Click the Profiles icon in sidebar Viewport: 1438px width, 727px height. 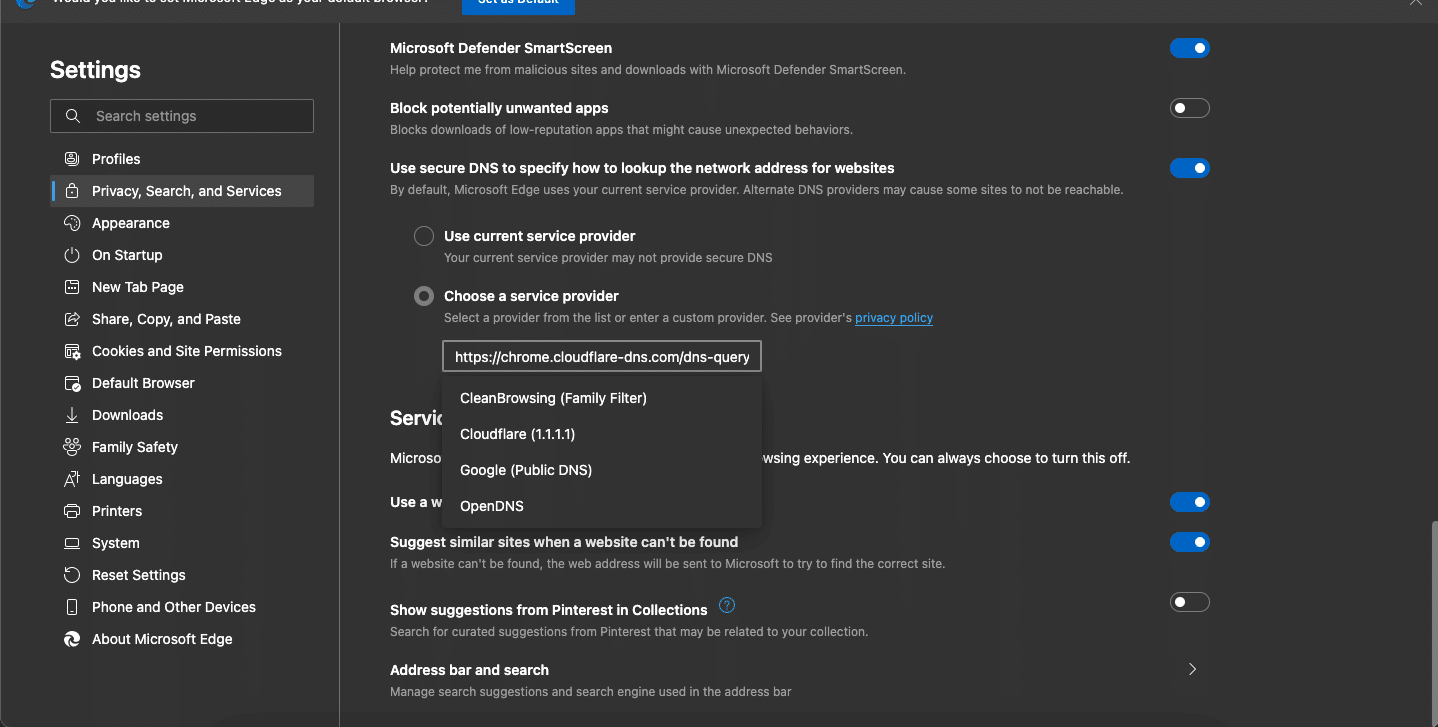pyautogui.click(x=72, y=159)
